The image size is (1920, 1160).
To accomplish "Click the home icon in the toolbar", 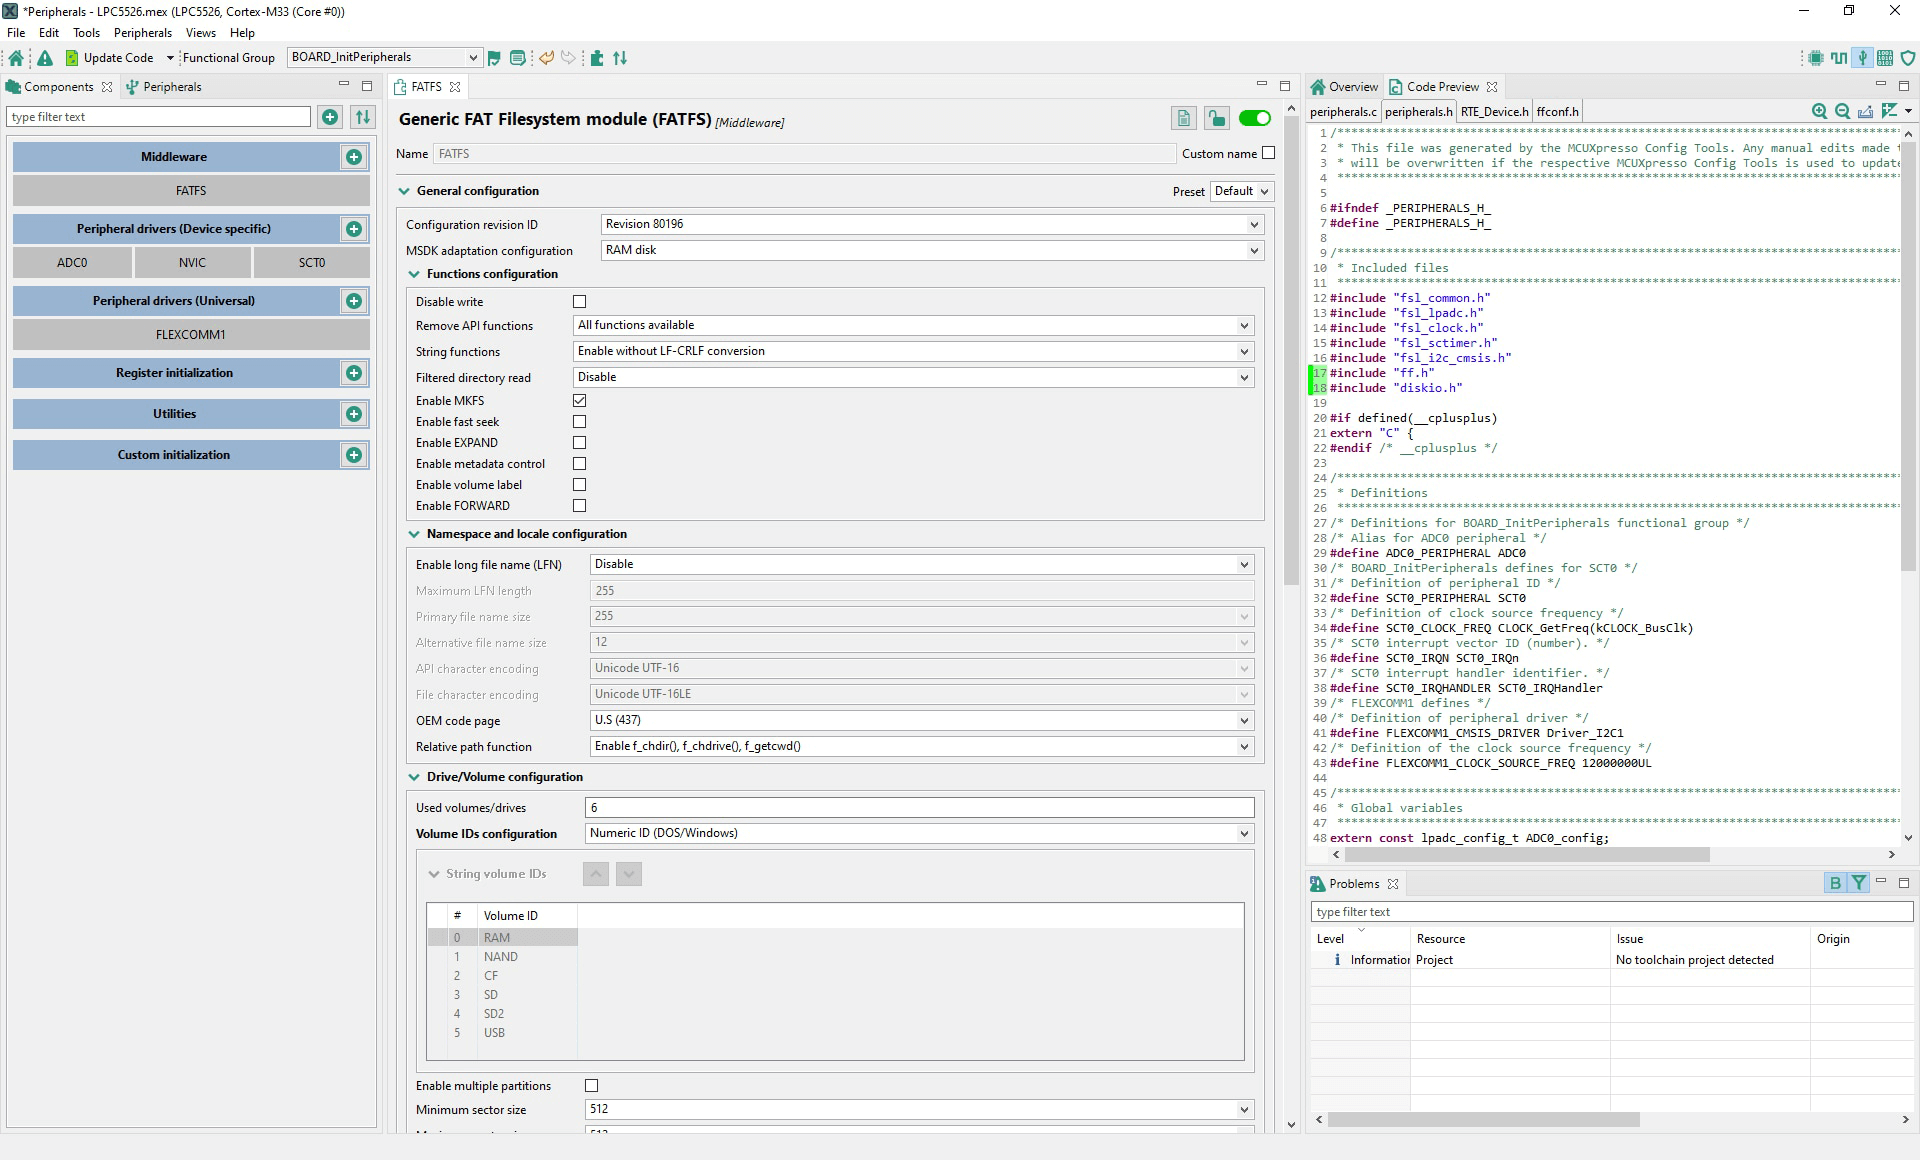I will click(x=16, y=58).
